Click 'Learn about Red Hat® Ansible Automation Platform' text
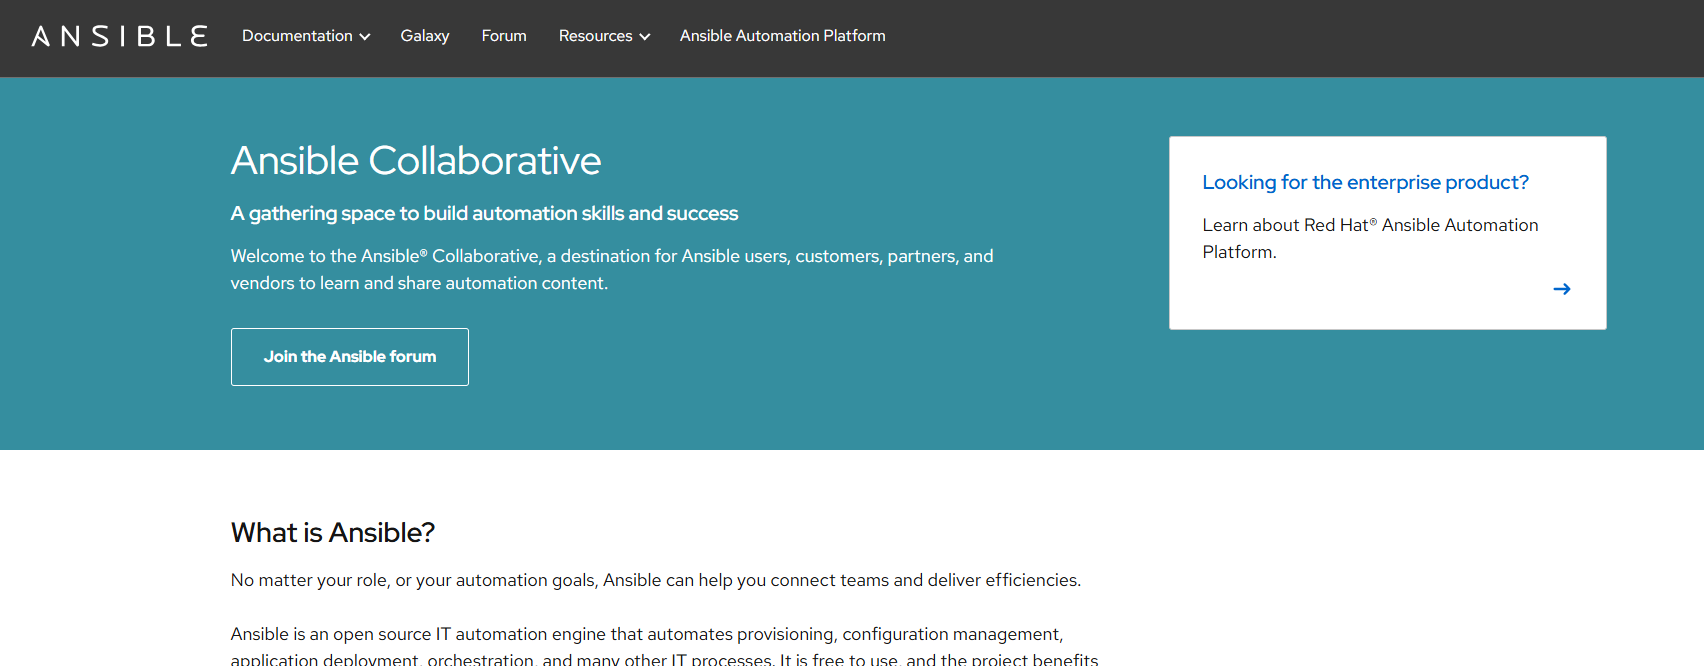 [x=1370, y=238]
